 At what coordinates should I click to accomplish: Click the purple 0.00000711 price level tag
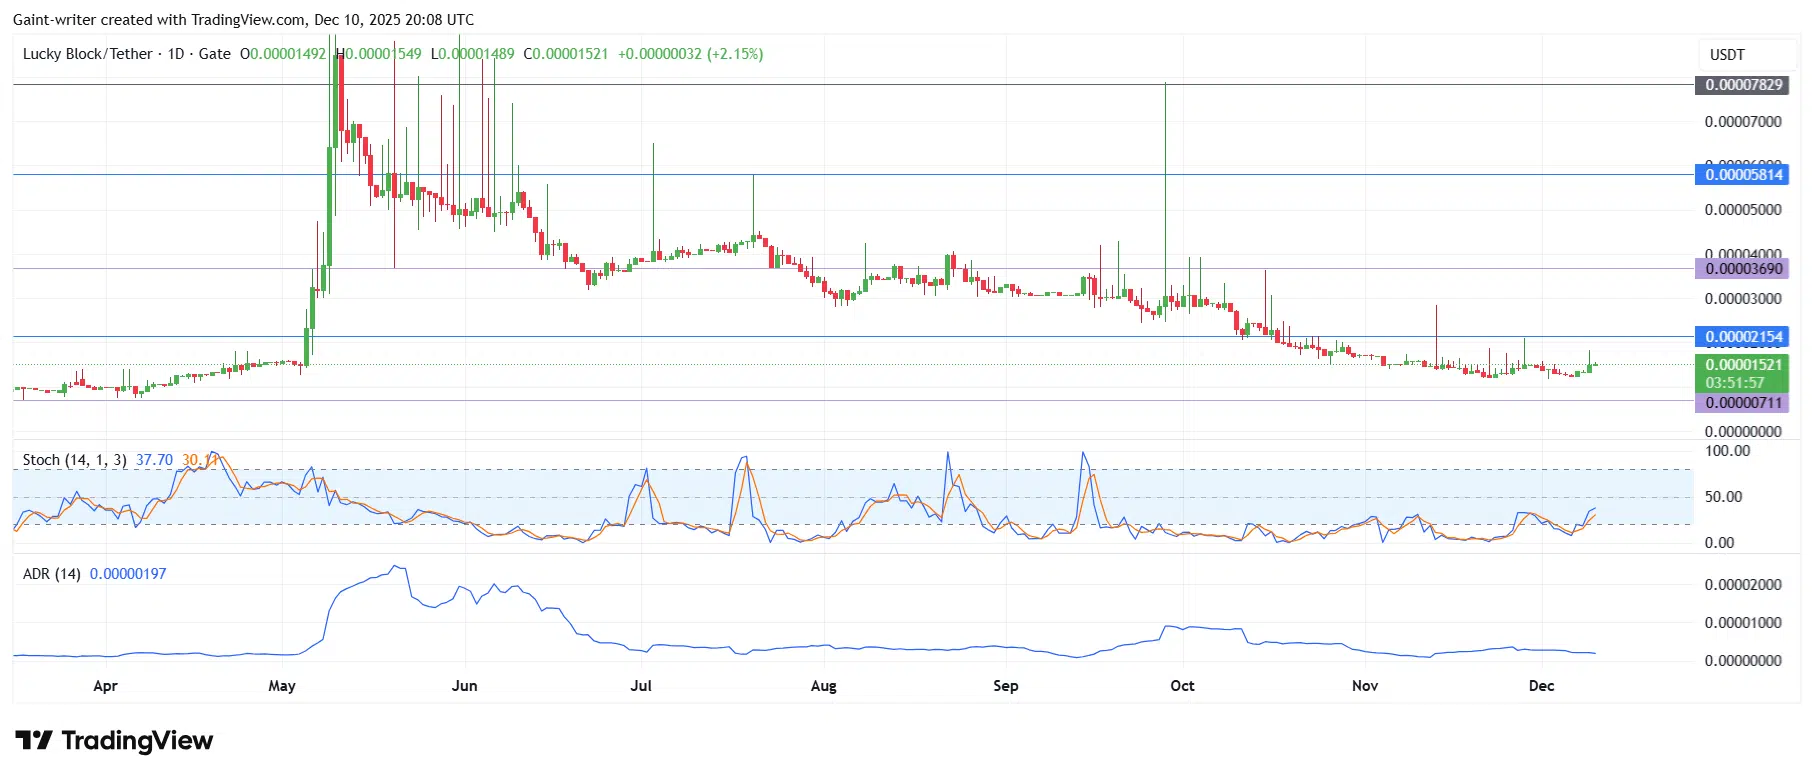point(1743,403)
